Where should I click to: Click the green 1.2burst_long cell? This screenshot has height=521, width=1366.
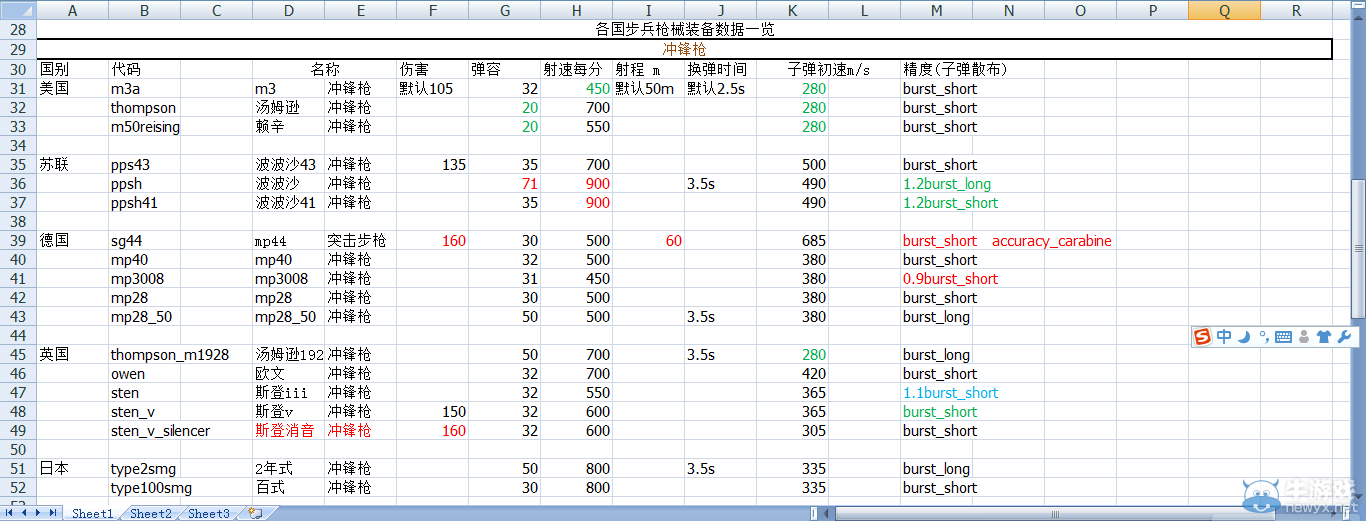947,184
